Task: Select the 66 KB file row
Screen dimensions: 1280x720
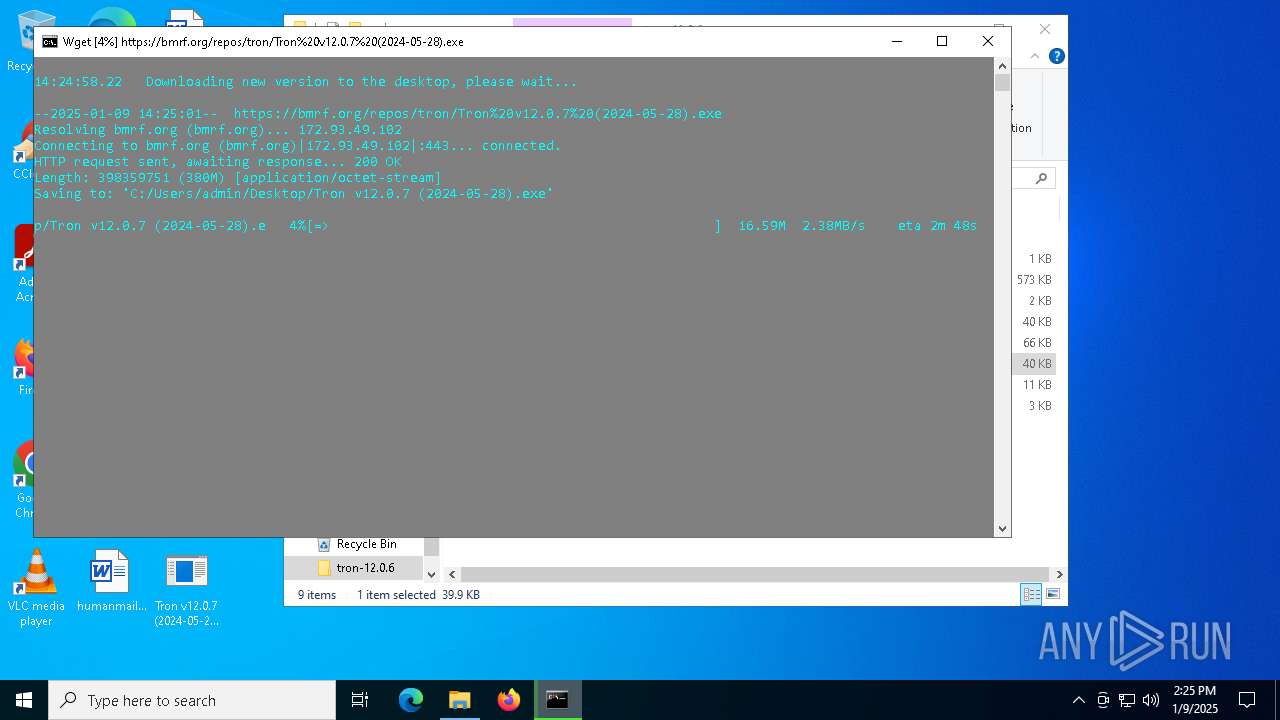Action: point(1034,343)
